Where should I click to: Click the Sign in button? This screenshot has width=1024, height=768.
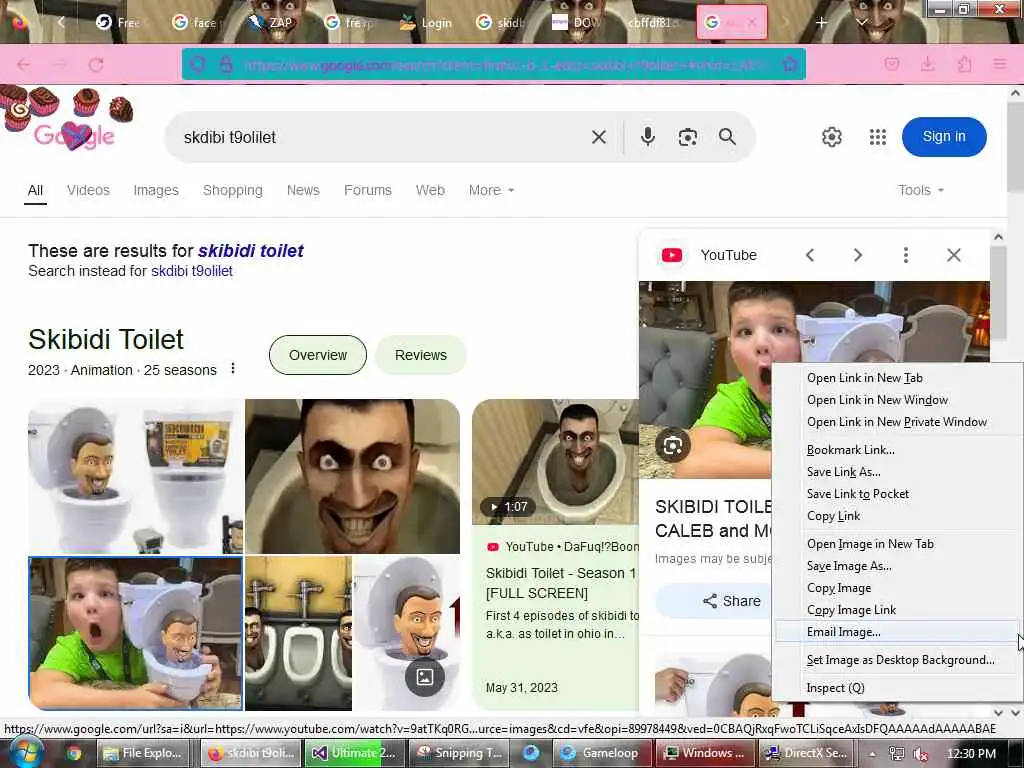(x=944, y=137)
